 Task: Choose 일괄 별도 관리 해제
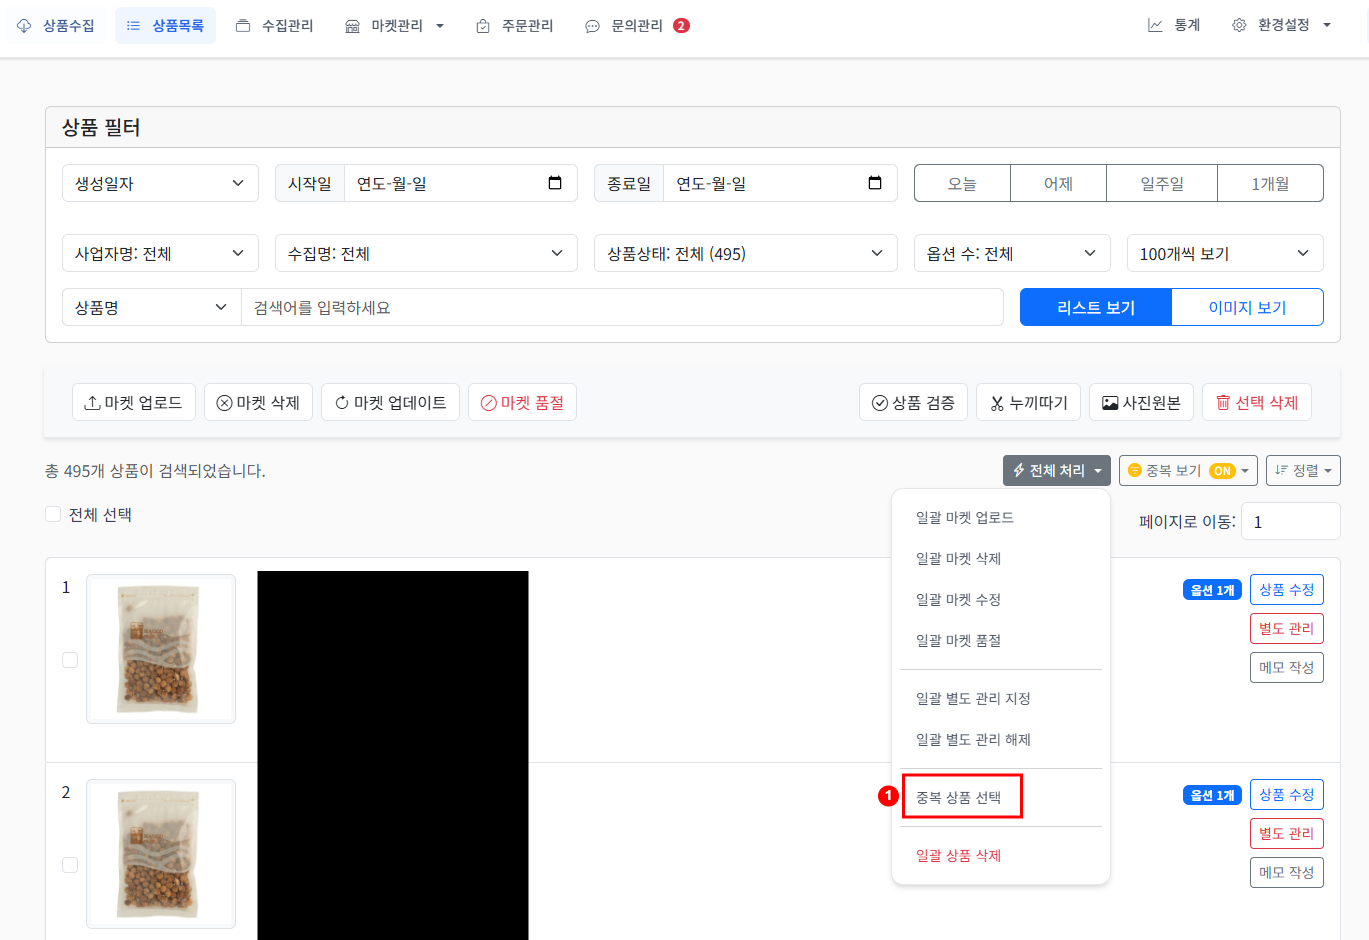click(1001, 739)
